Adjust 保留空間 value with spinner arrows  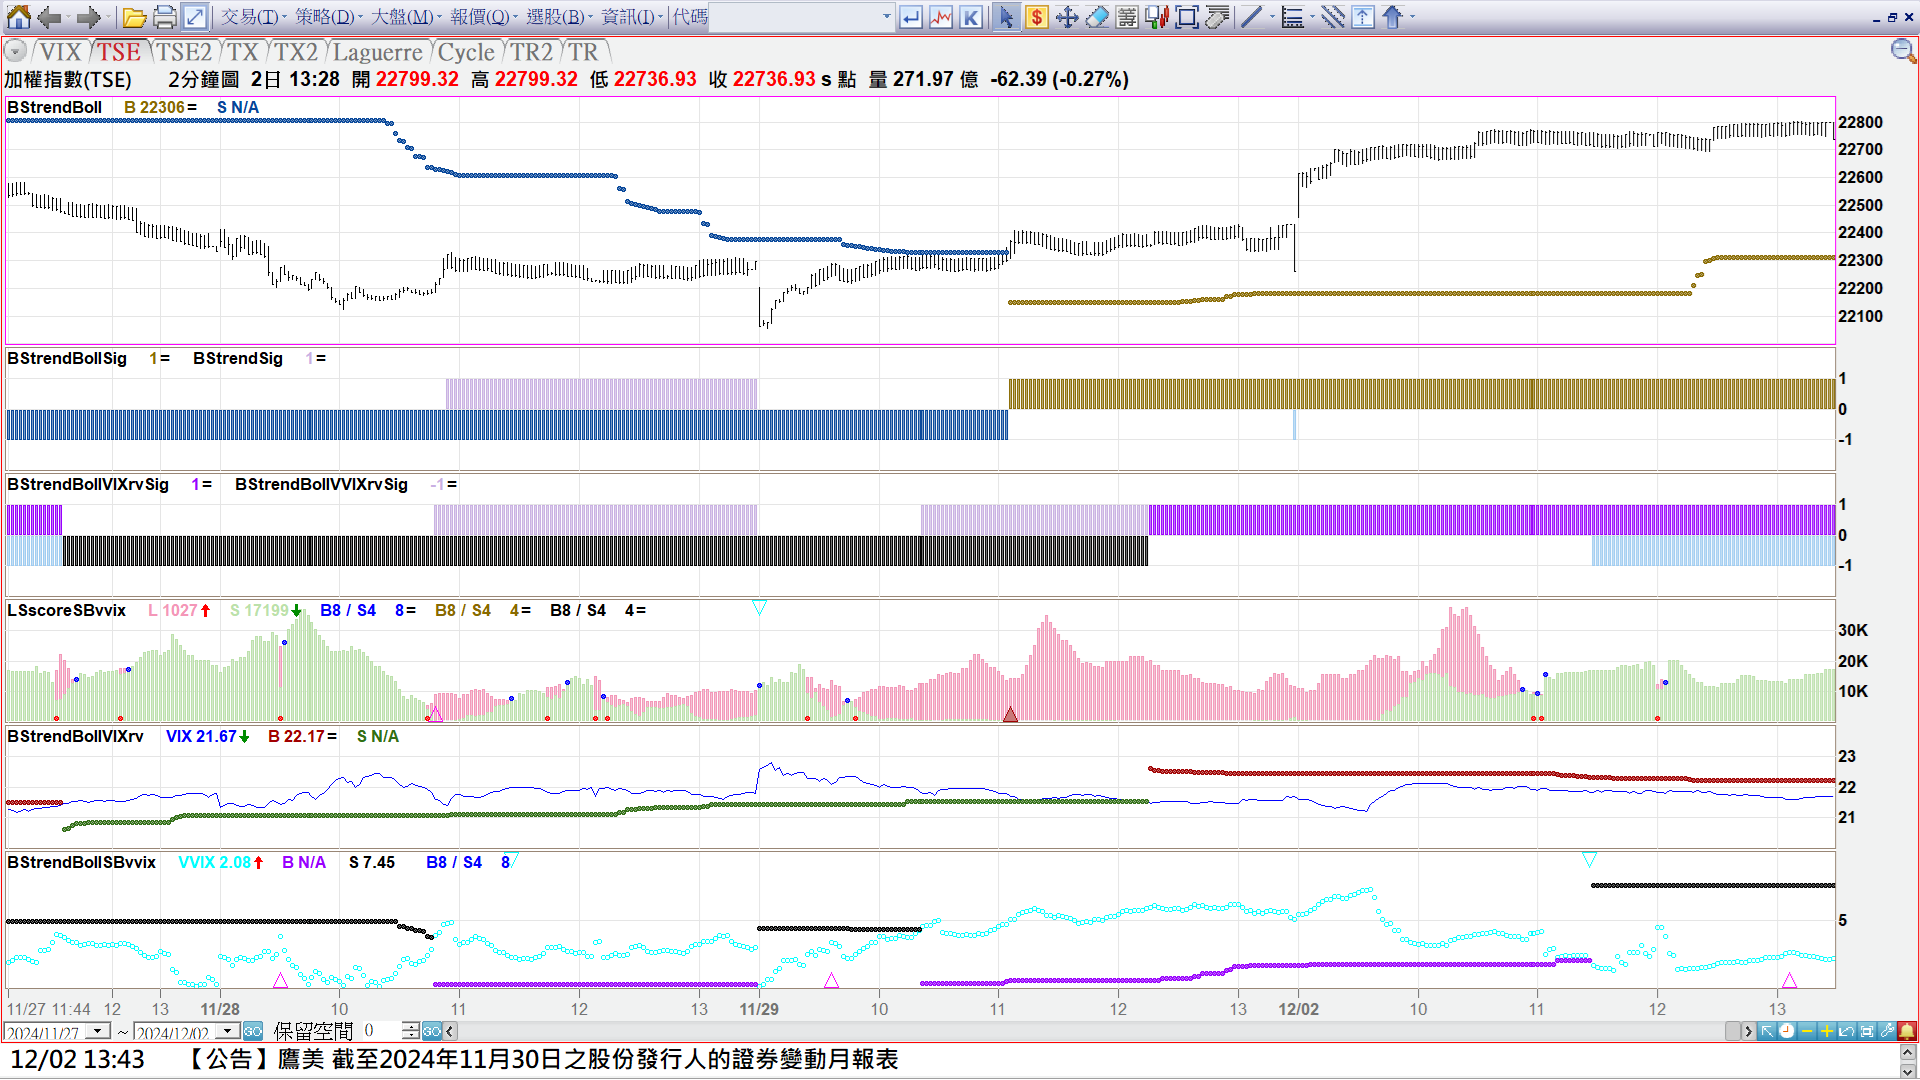click(x=411, y=1031)
